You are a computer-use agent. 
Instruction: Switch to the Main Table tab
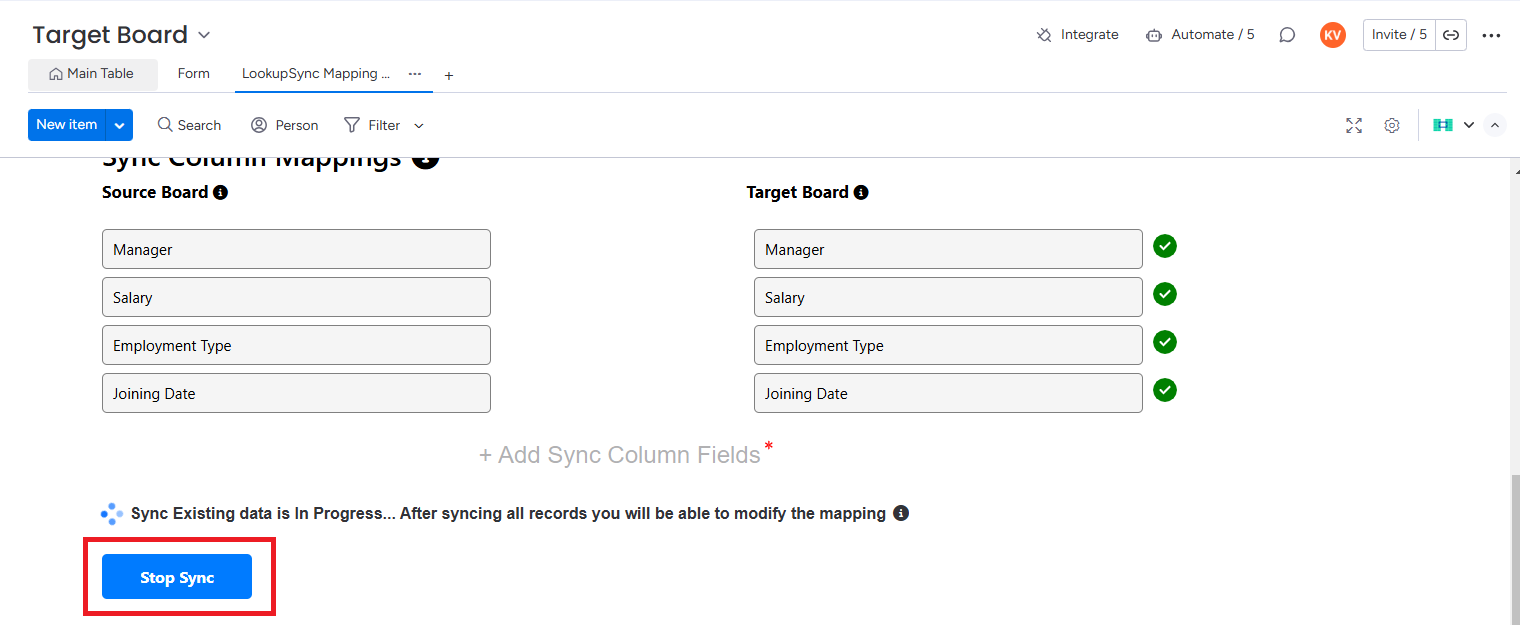pyautogui.click(x=92, y=74)
